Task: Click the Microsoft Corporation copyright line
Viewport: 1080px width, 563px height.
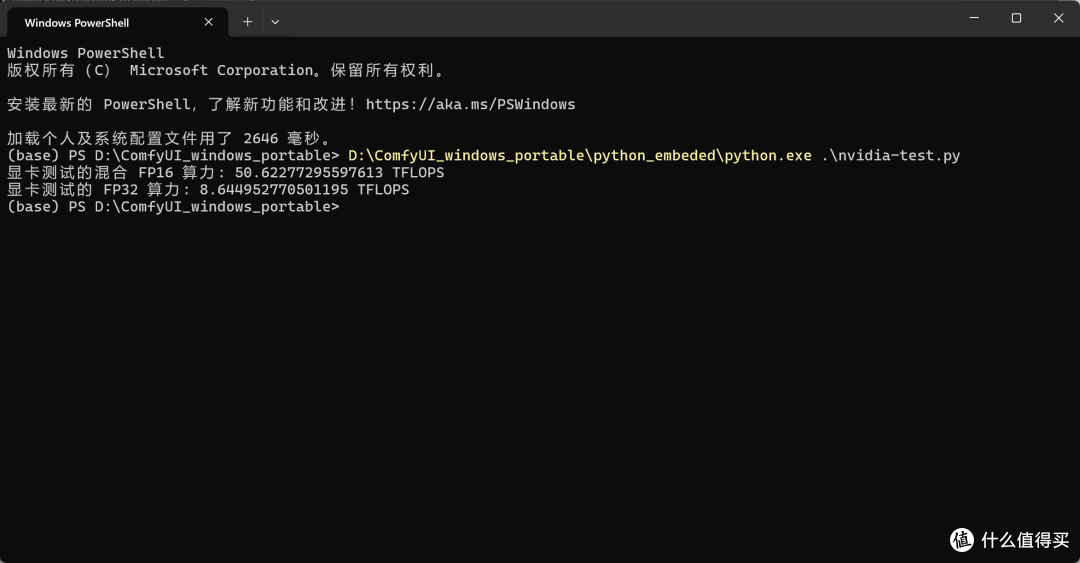Action: point(227,70)
